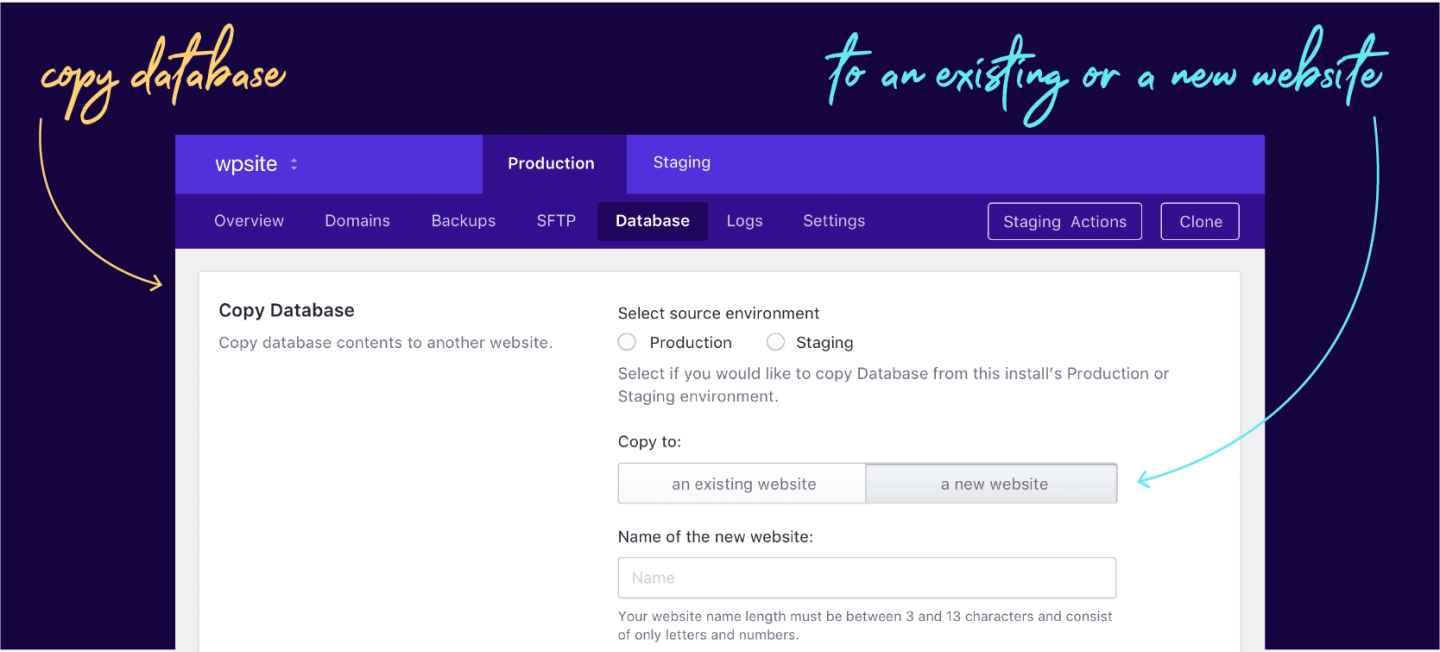Screen dimensions: 1440x652
Task: Click the Copy Database heading
Action: (x=286, y=310)
